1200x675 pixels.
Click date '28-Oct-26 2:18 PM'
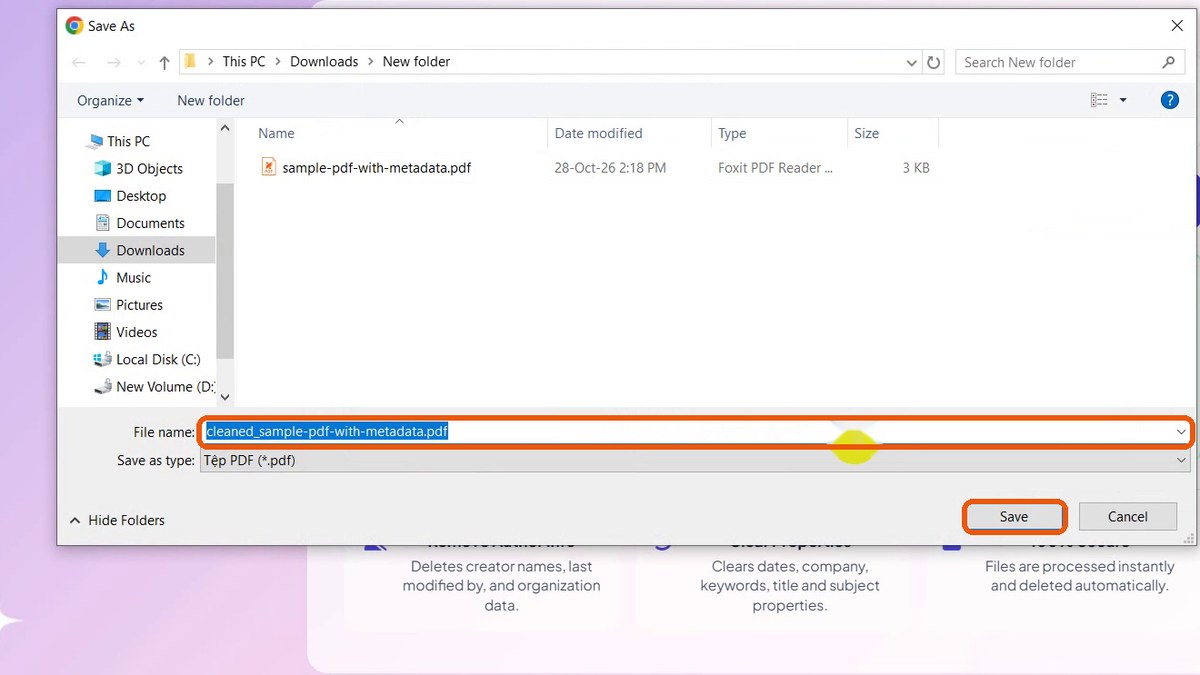[x=610, y=168]
